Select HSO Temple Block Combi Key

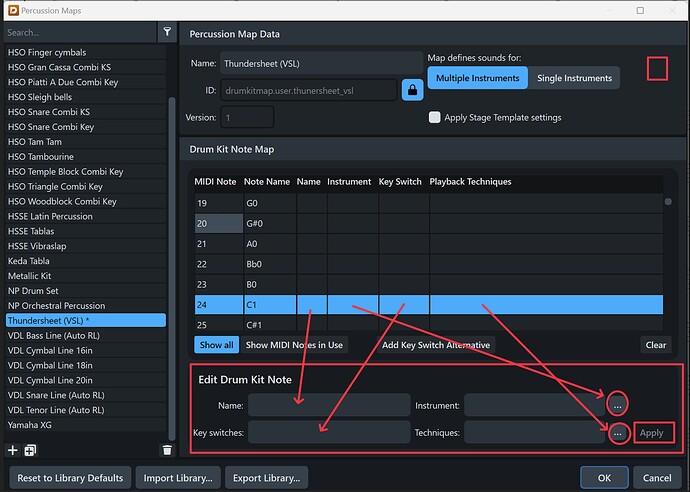(x=86, y=172)
